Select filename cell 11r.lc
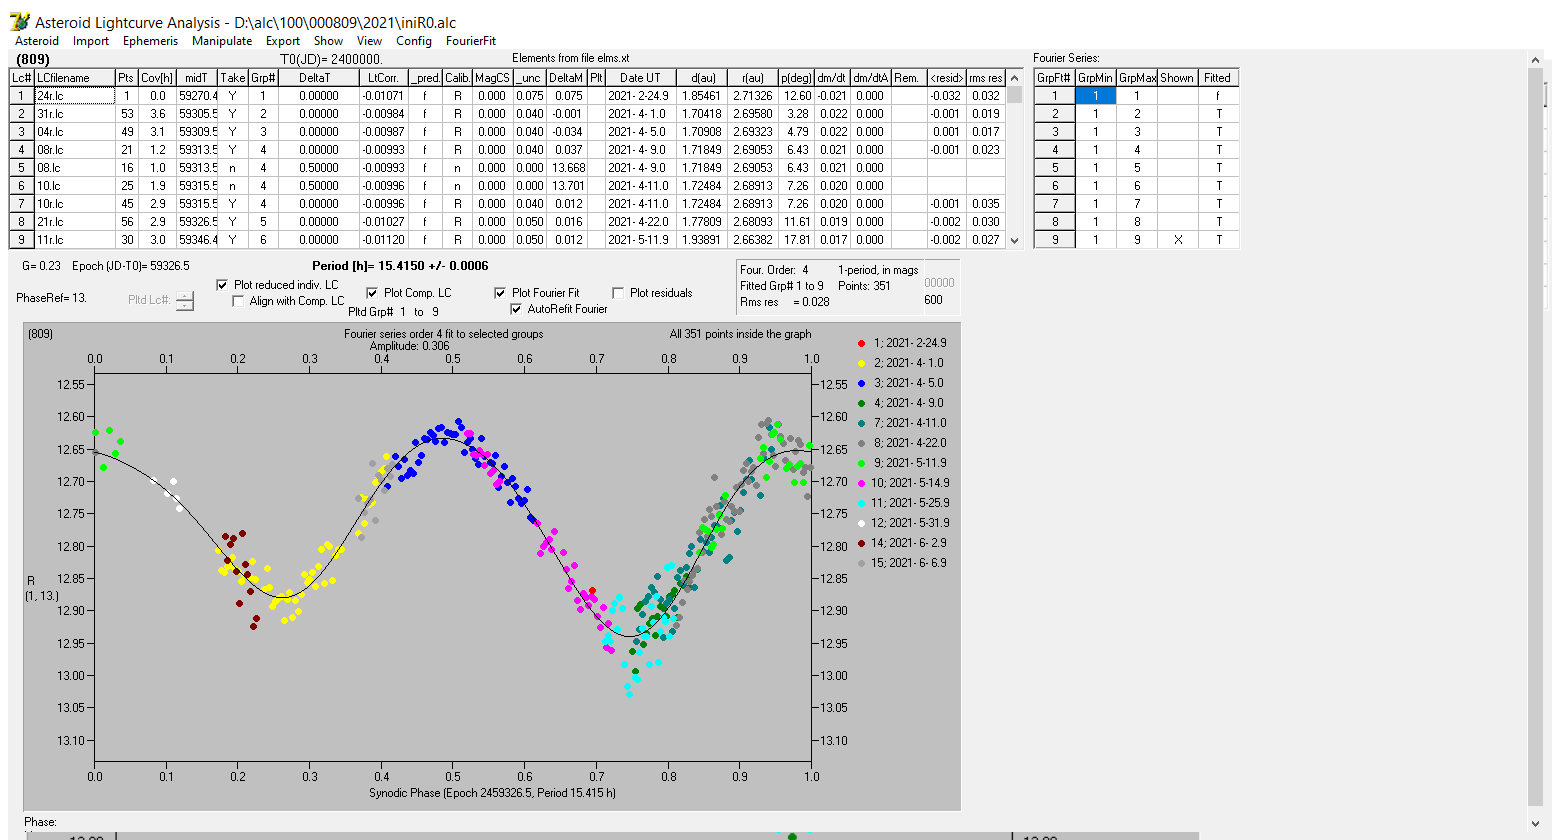1552x840 pixels. coord(74,240)
